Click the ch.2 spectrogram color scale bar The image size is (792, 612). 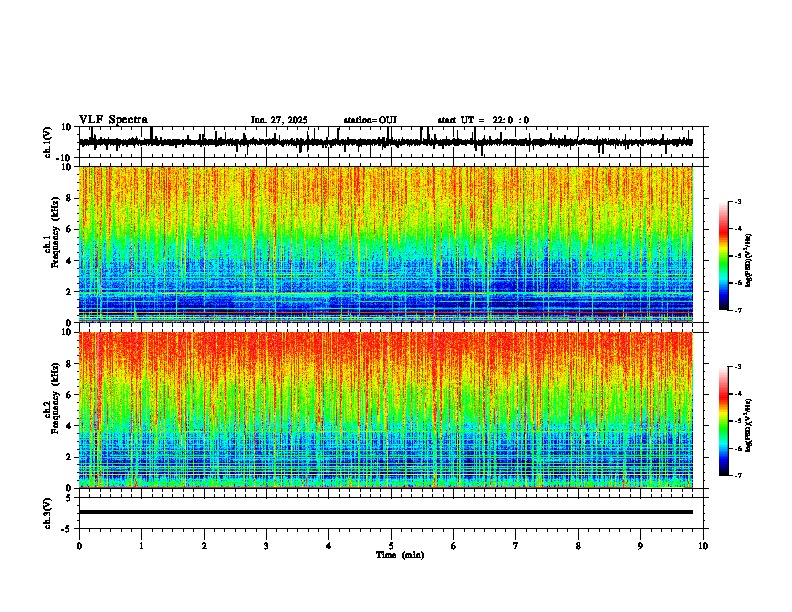pyautogui.click(x=724, y=421)
